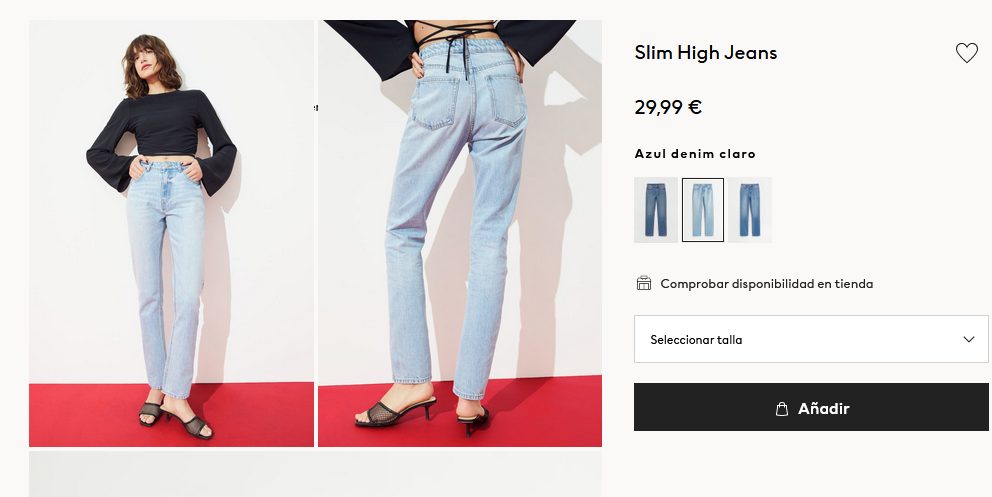Click the Azul denim claro color label
The image size is (992, 497).
point(695,154)
